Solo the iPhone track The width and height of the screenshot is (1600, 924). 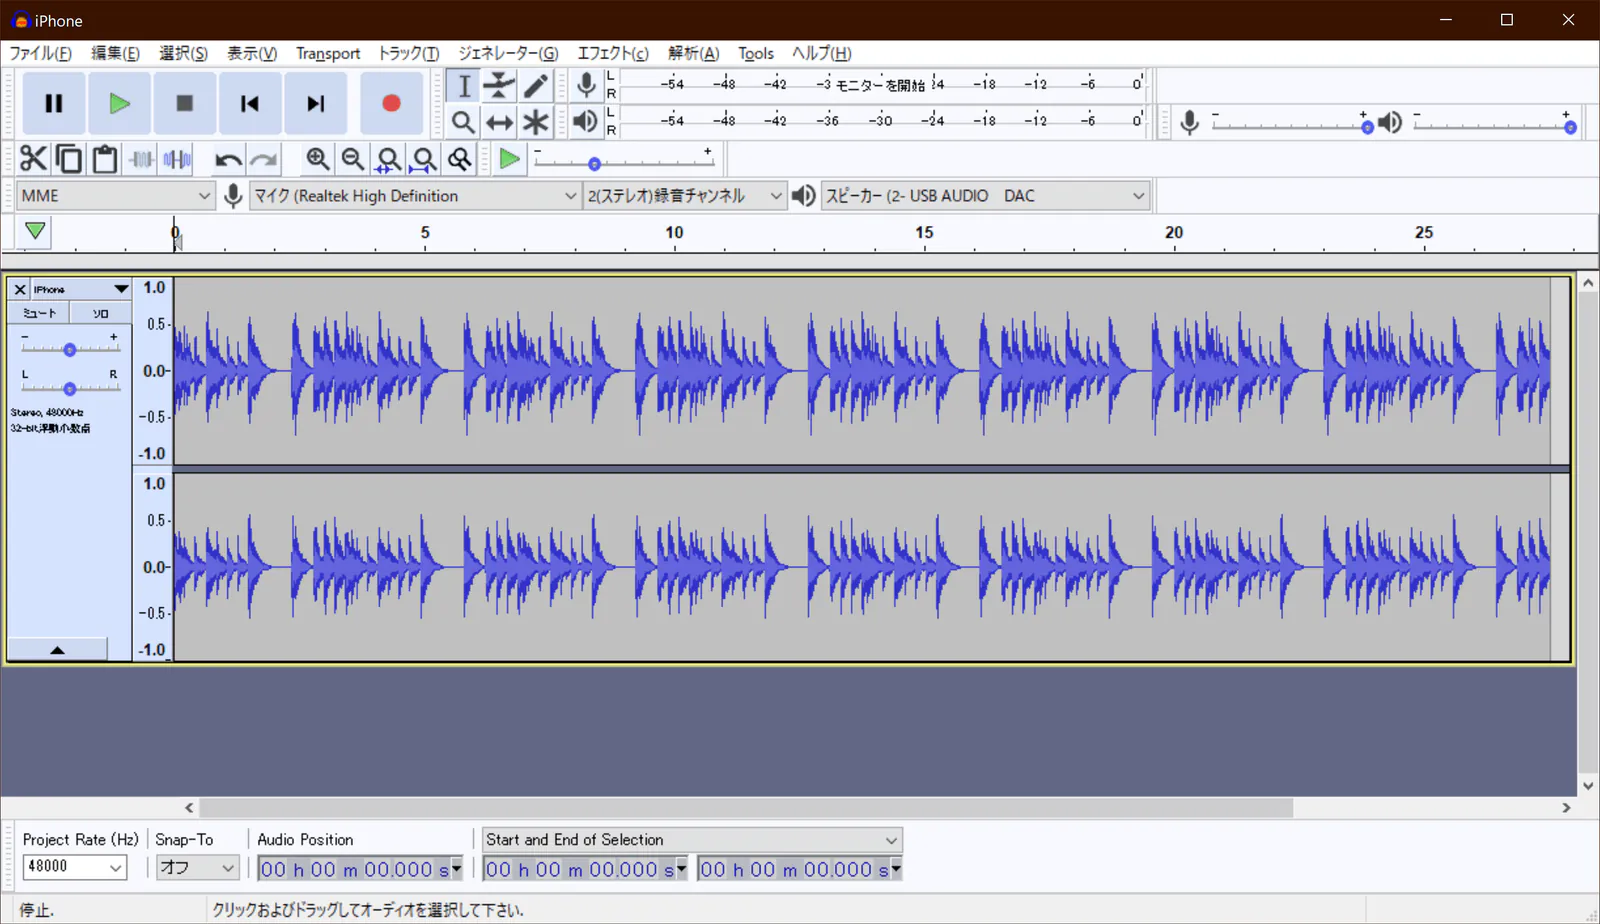click(x=101, y=313)
